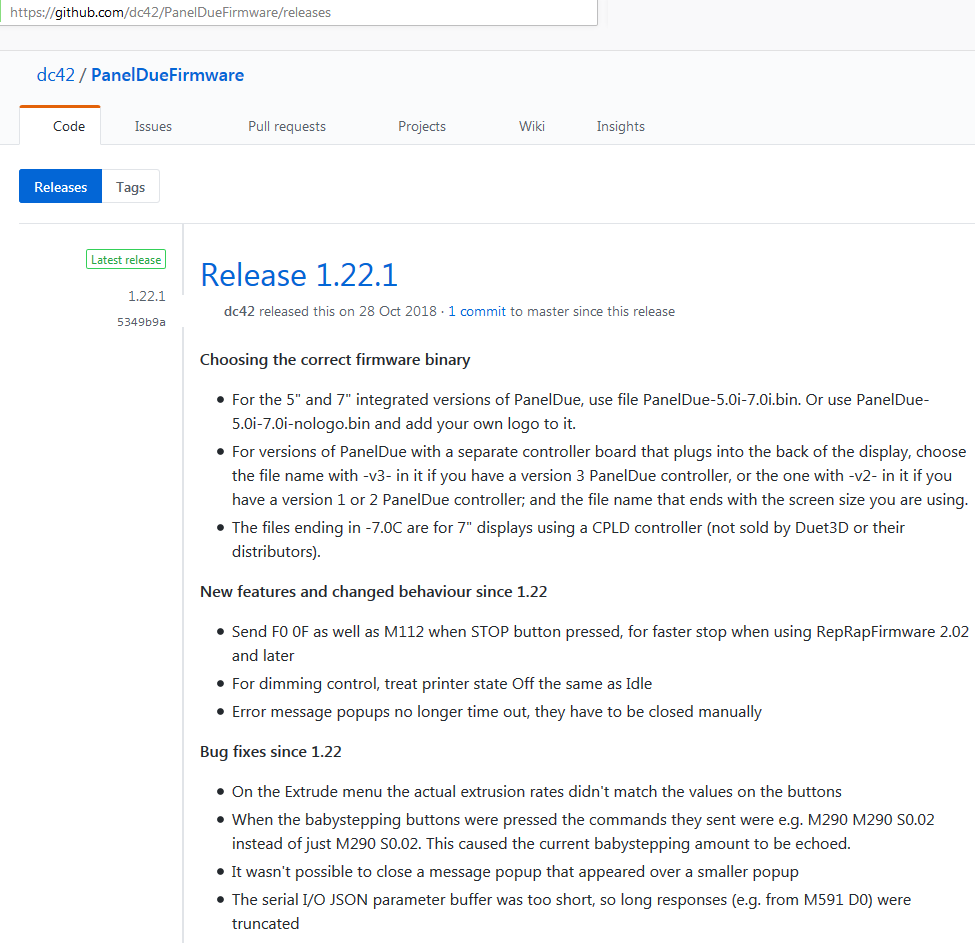Screen dimensions: 975x943
Task: Open the Pull requests tab
Action: (287, 126)
